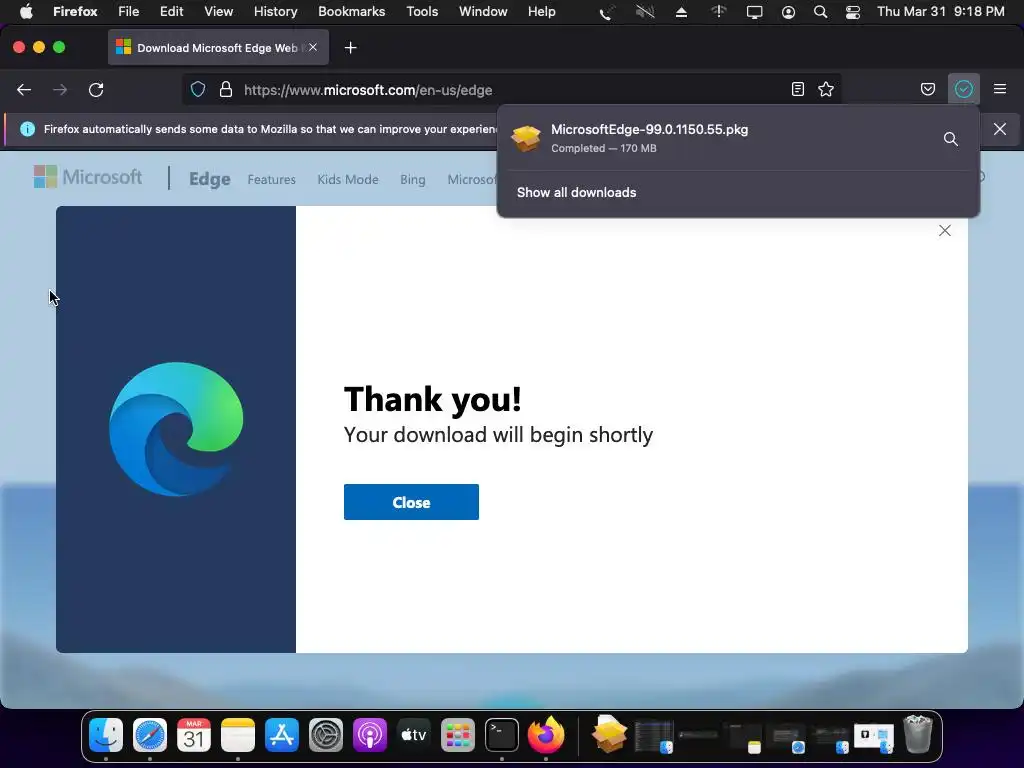Open Podcasts from the Dock

click(370, 735)
